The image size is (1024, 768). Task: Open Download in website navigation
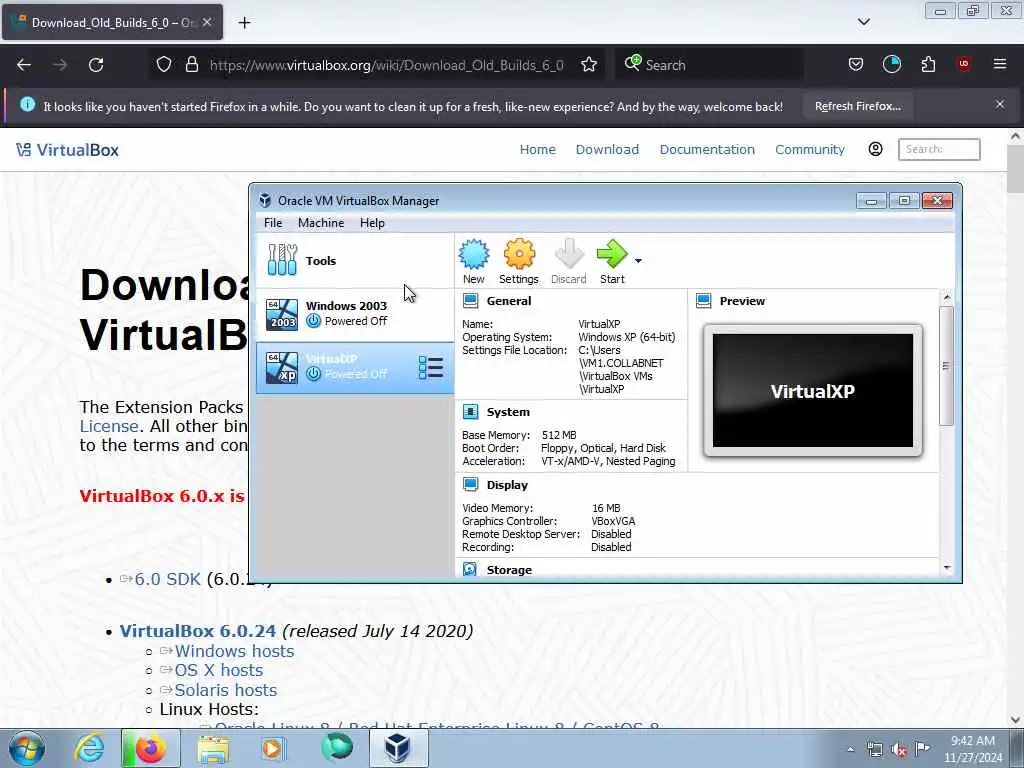coord(607,150)
